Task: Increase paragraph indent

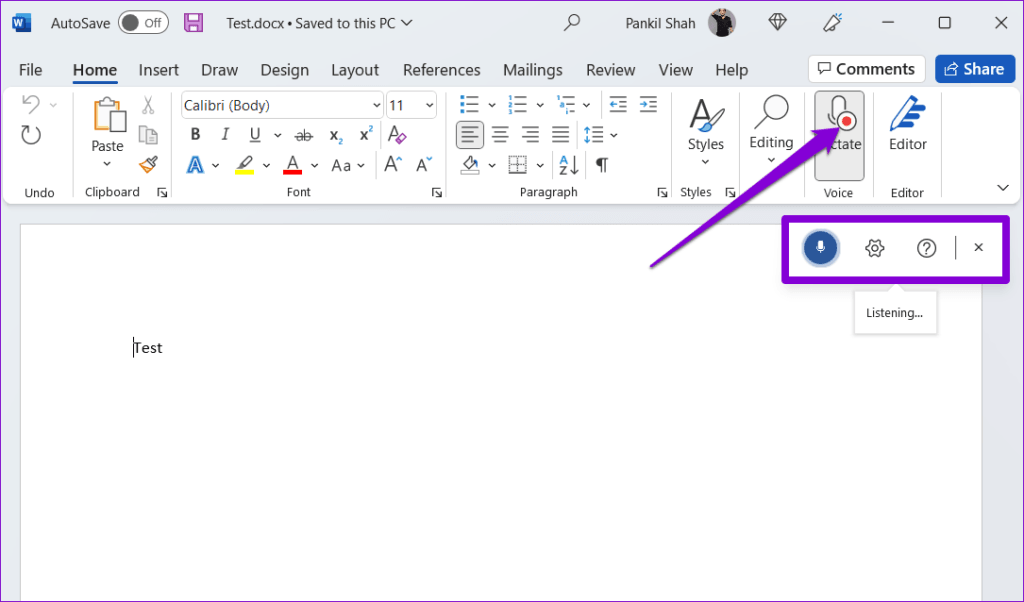Action: (x=648, y=104)
